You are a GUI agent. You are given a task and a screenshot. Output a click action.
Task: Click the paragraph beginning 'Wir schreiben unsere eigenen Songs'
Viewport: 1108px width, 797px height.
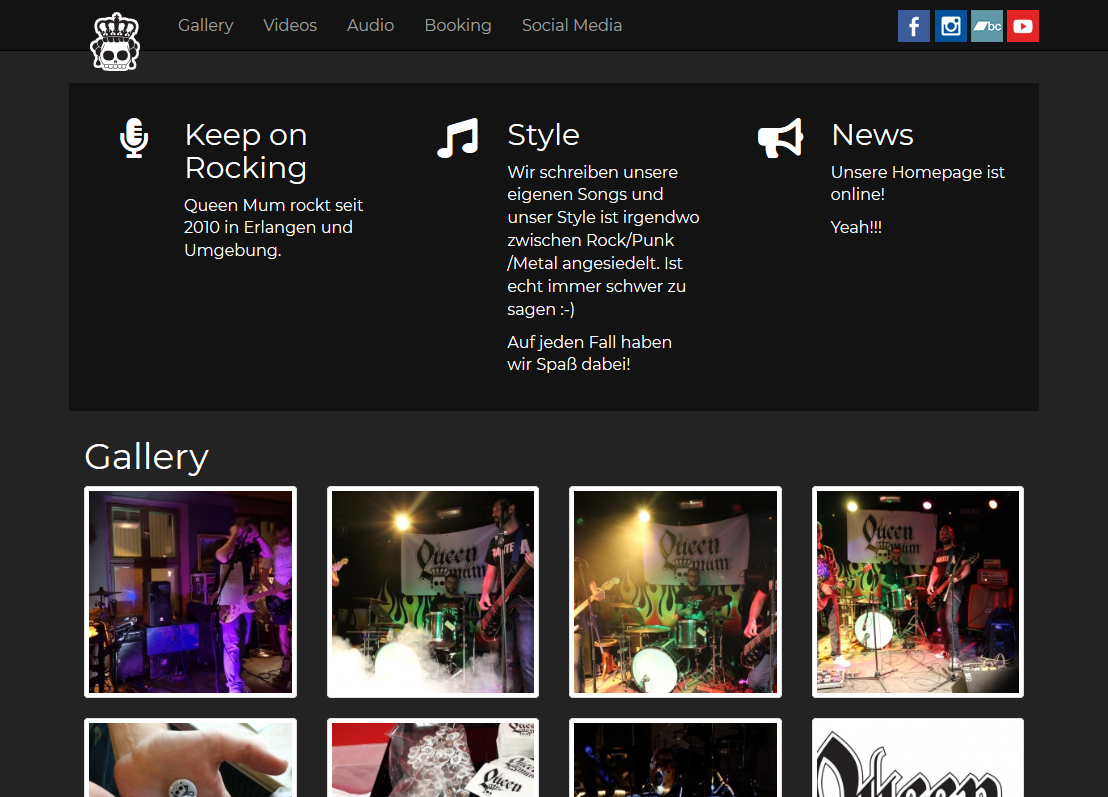[603, 240]
